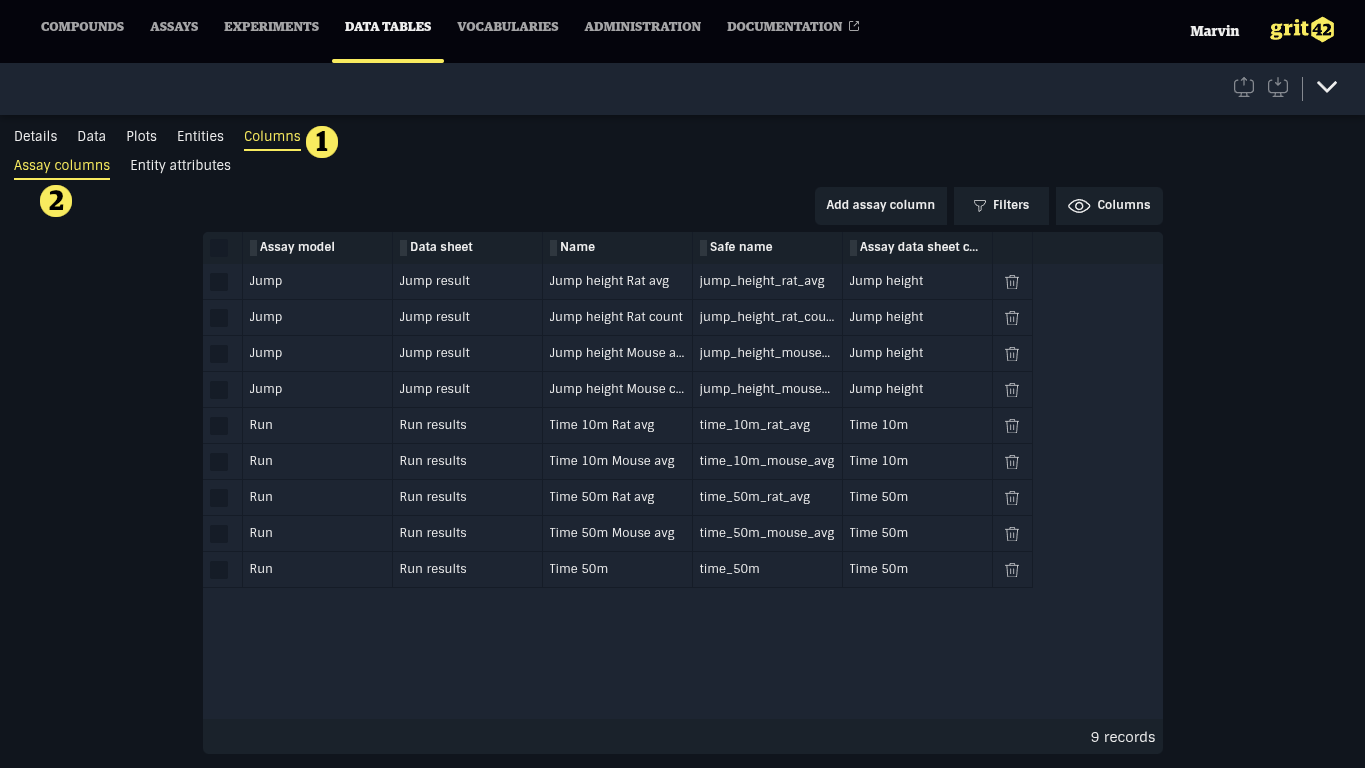The image size is (1365, 768).
Task: Open the Filters panel
Action: coord(1001,205)
